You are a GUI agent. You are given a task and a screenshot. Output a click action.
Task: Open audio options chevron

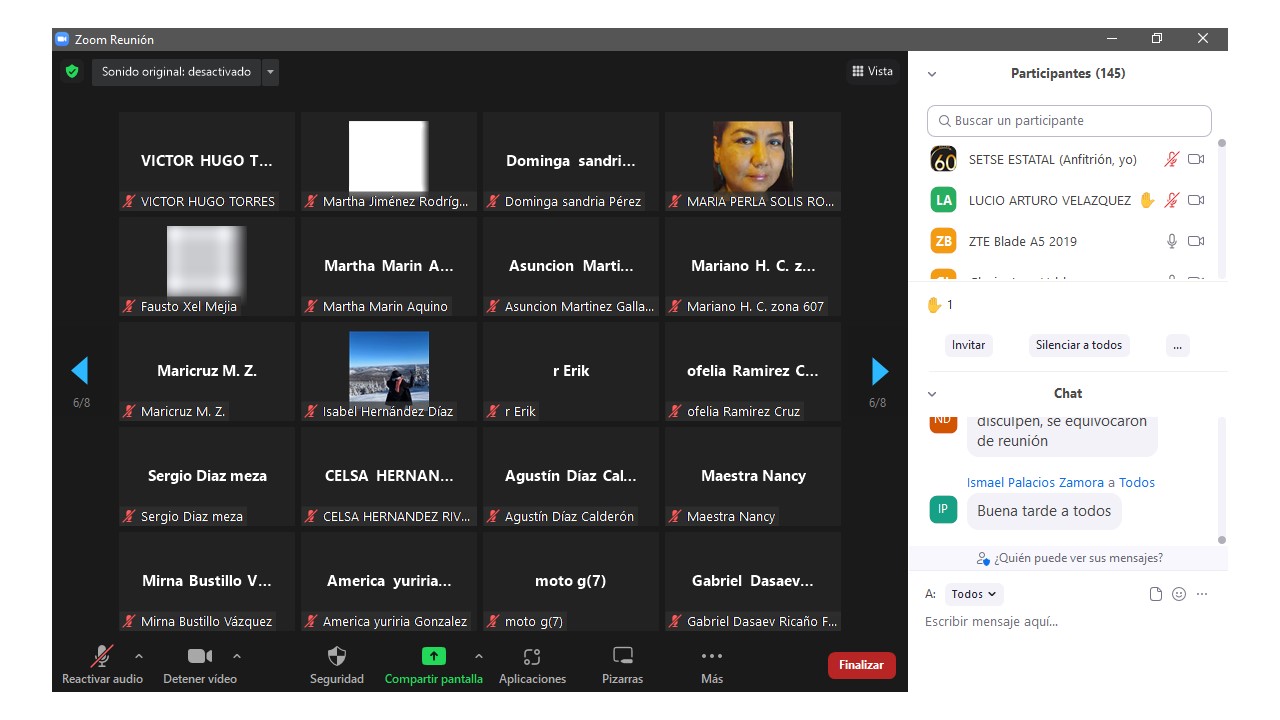138,656
